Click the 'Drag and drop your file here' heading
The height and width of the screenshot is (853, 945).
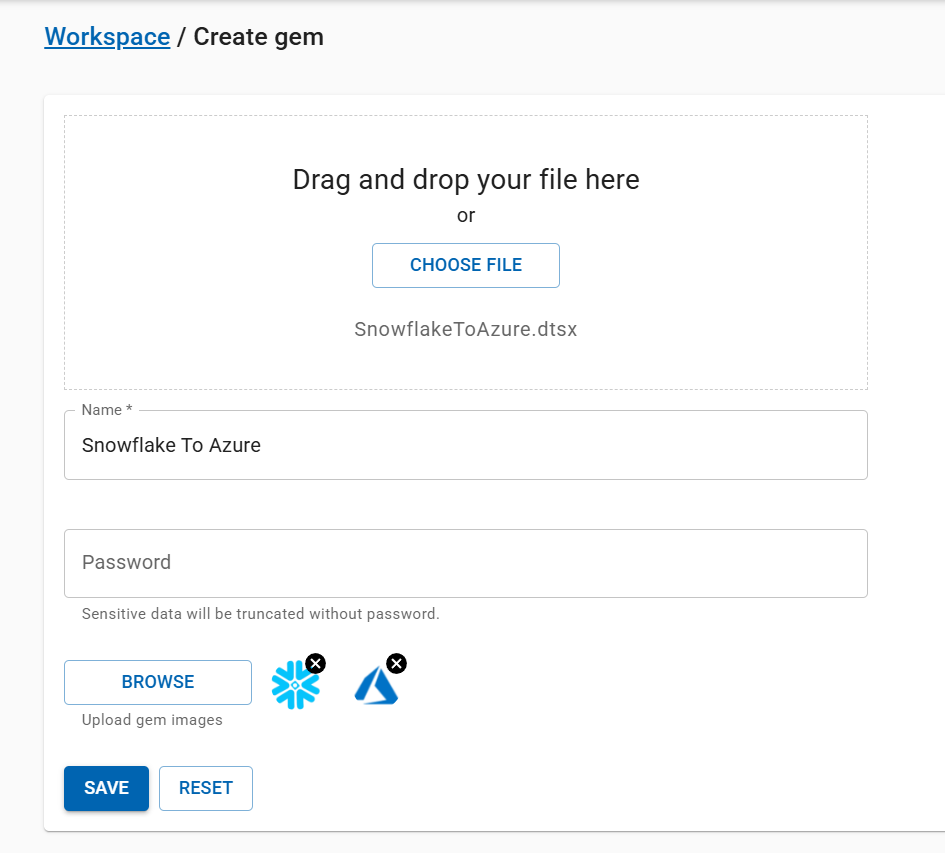point(465,180)
